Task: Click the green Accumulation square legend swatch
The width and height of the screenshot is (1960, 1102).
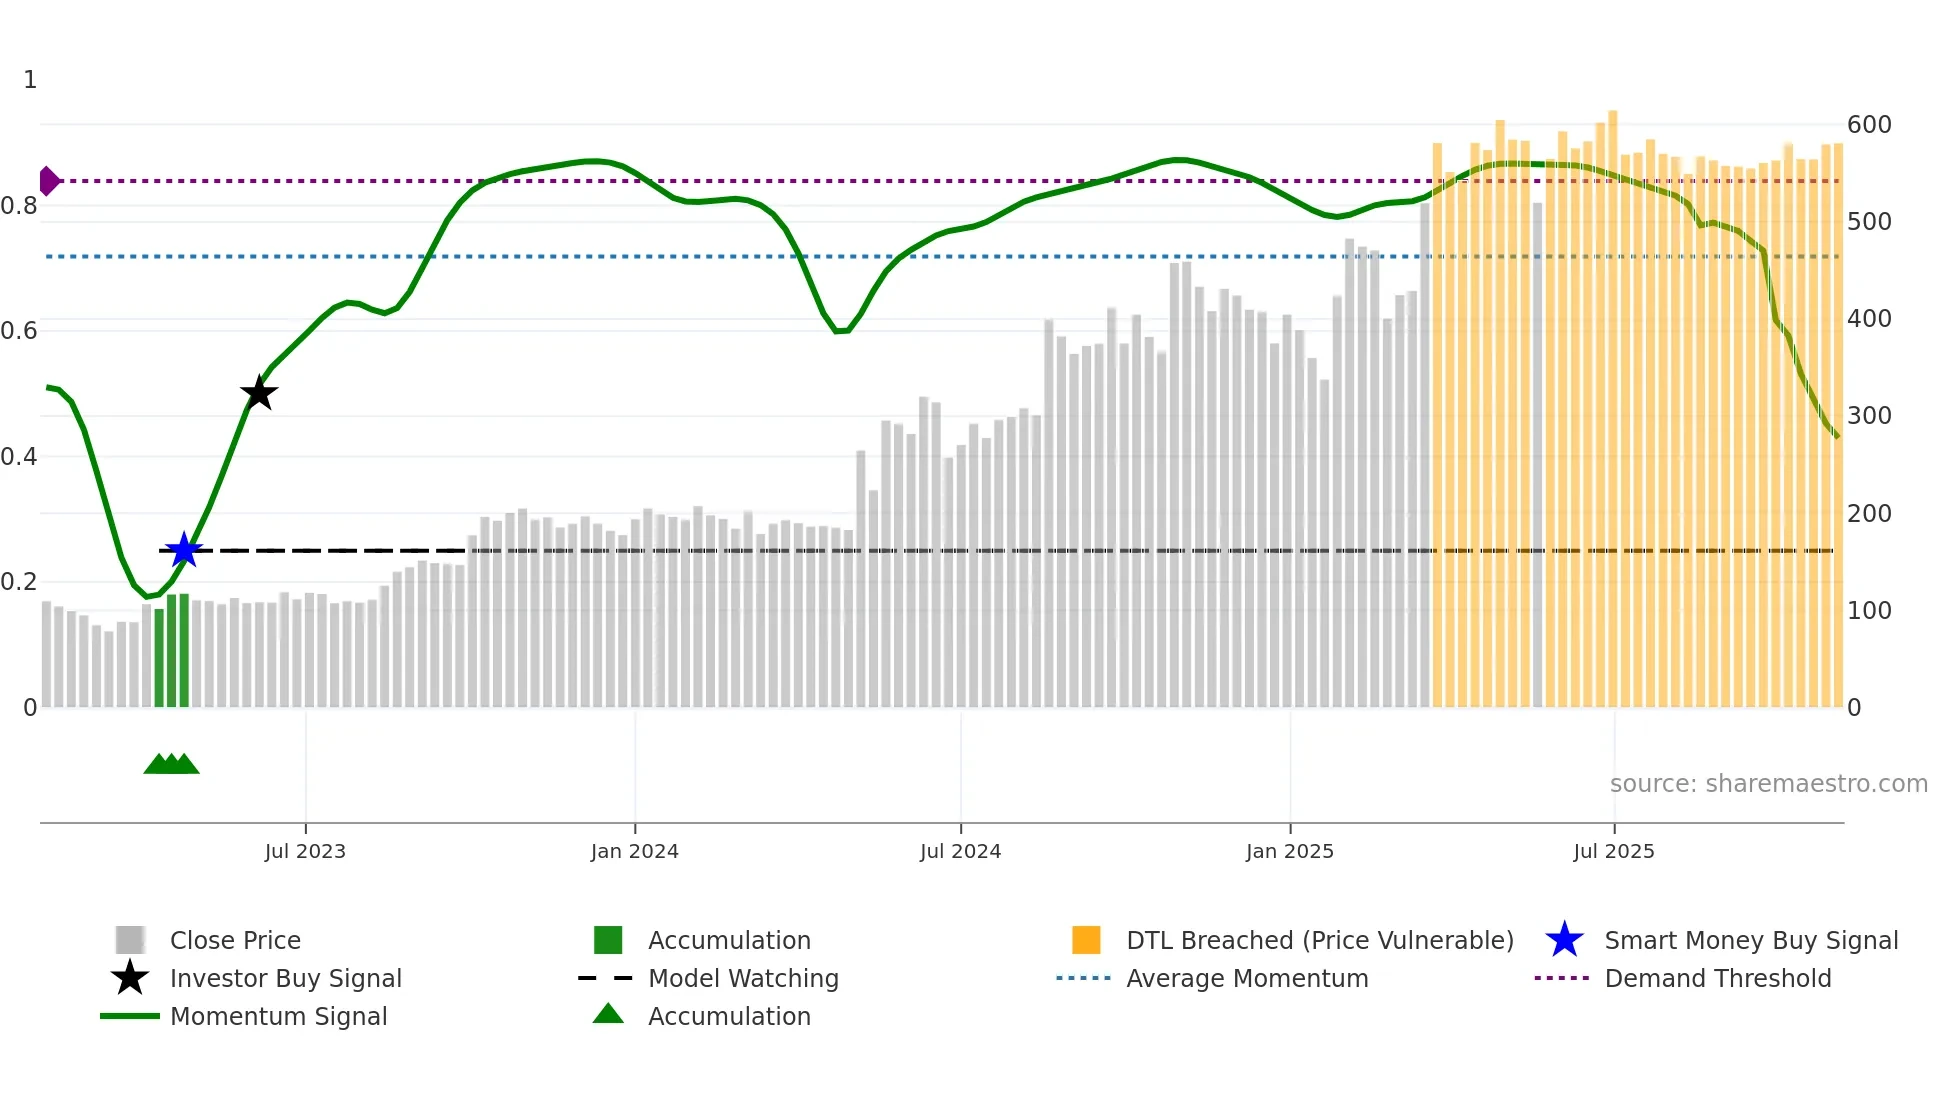Action: coord(608,940)
